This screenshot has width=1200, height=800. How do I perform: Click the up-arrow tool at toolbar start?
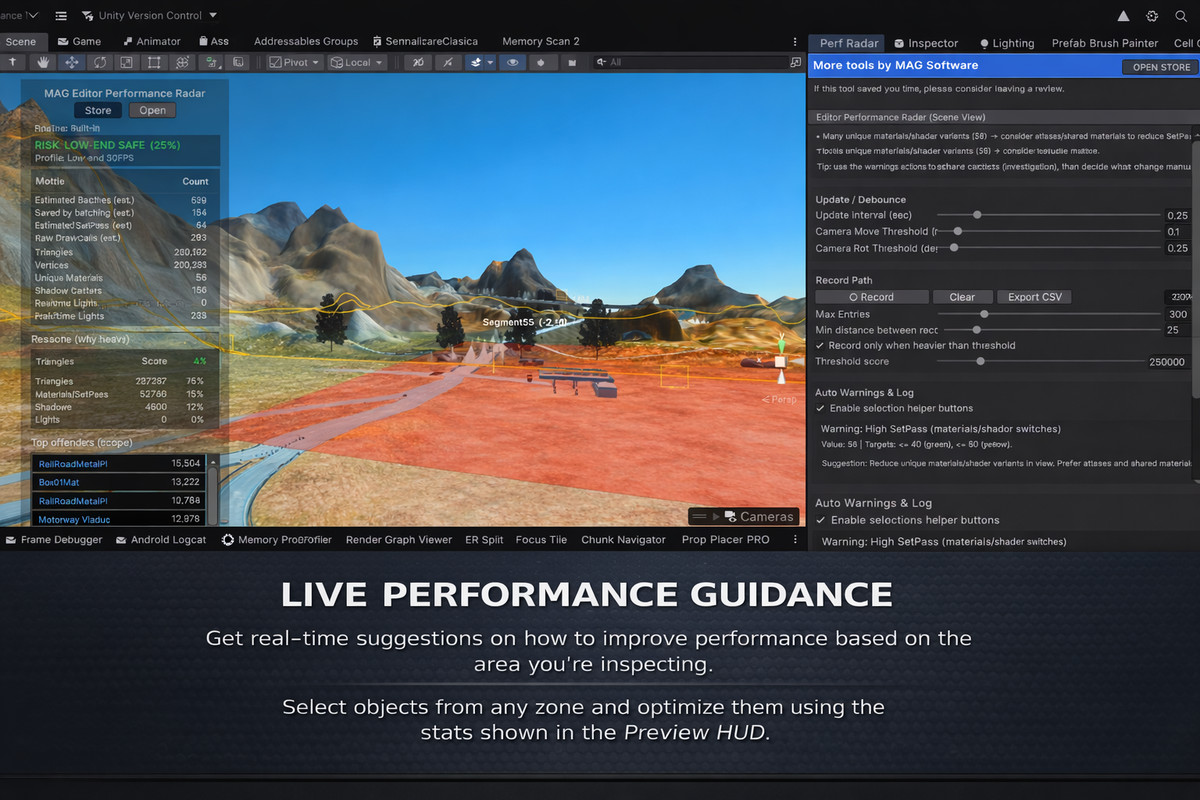coord(13,62)
